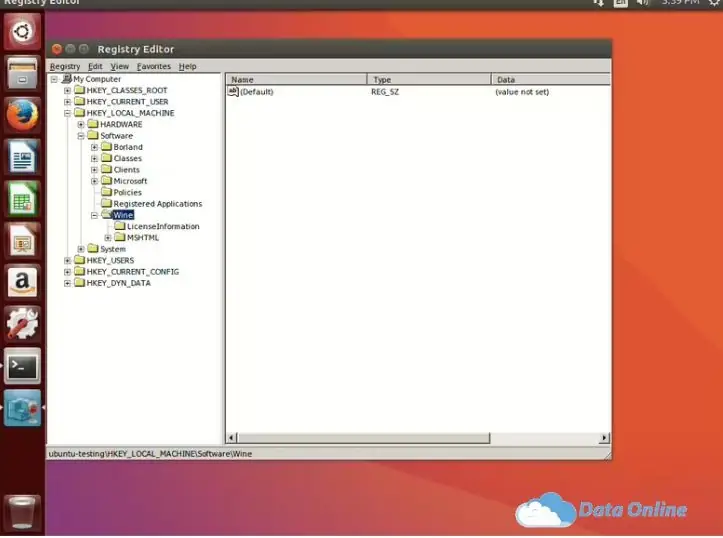Click the Policies folder icon
The image size is (723, 538).
[107, 192]
